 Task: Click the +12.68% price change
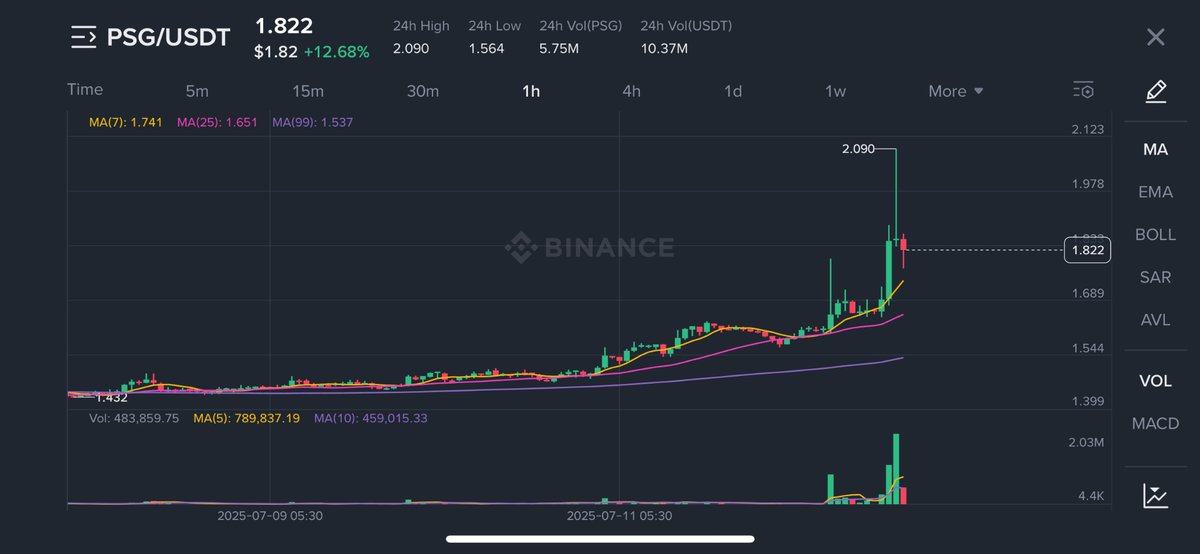point(337,52)
